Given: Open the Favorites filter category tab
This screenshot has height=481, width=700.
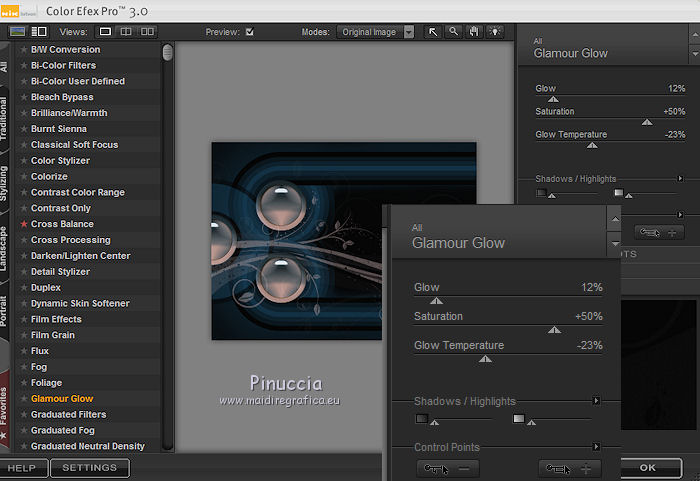Looking at the screenshot, I should click(x=4, y=411).
